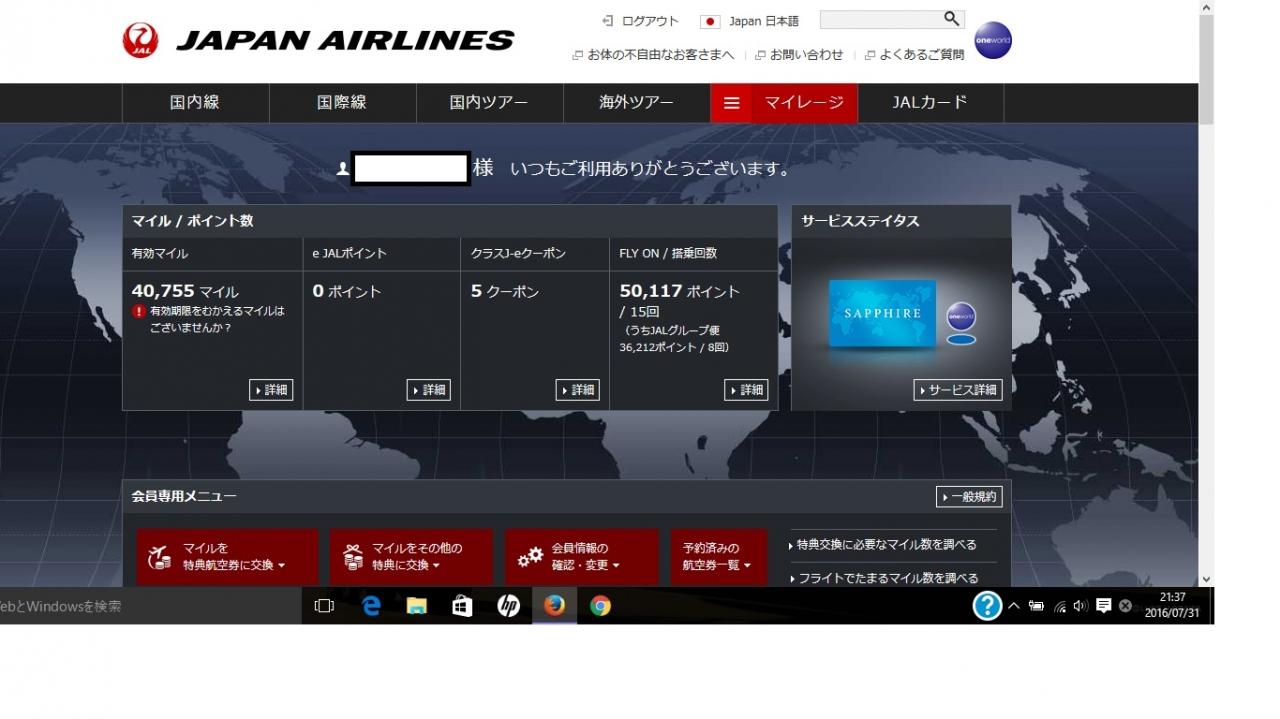Launch Google Chrome from the taskbar

(600, 606)
